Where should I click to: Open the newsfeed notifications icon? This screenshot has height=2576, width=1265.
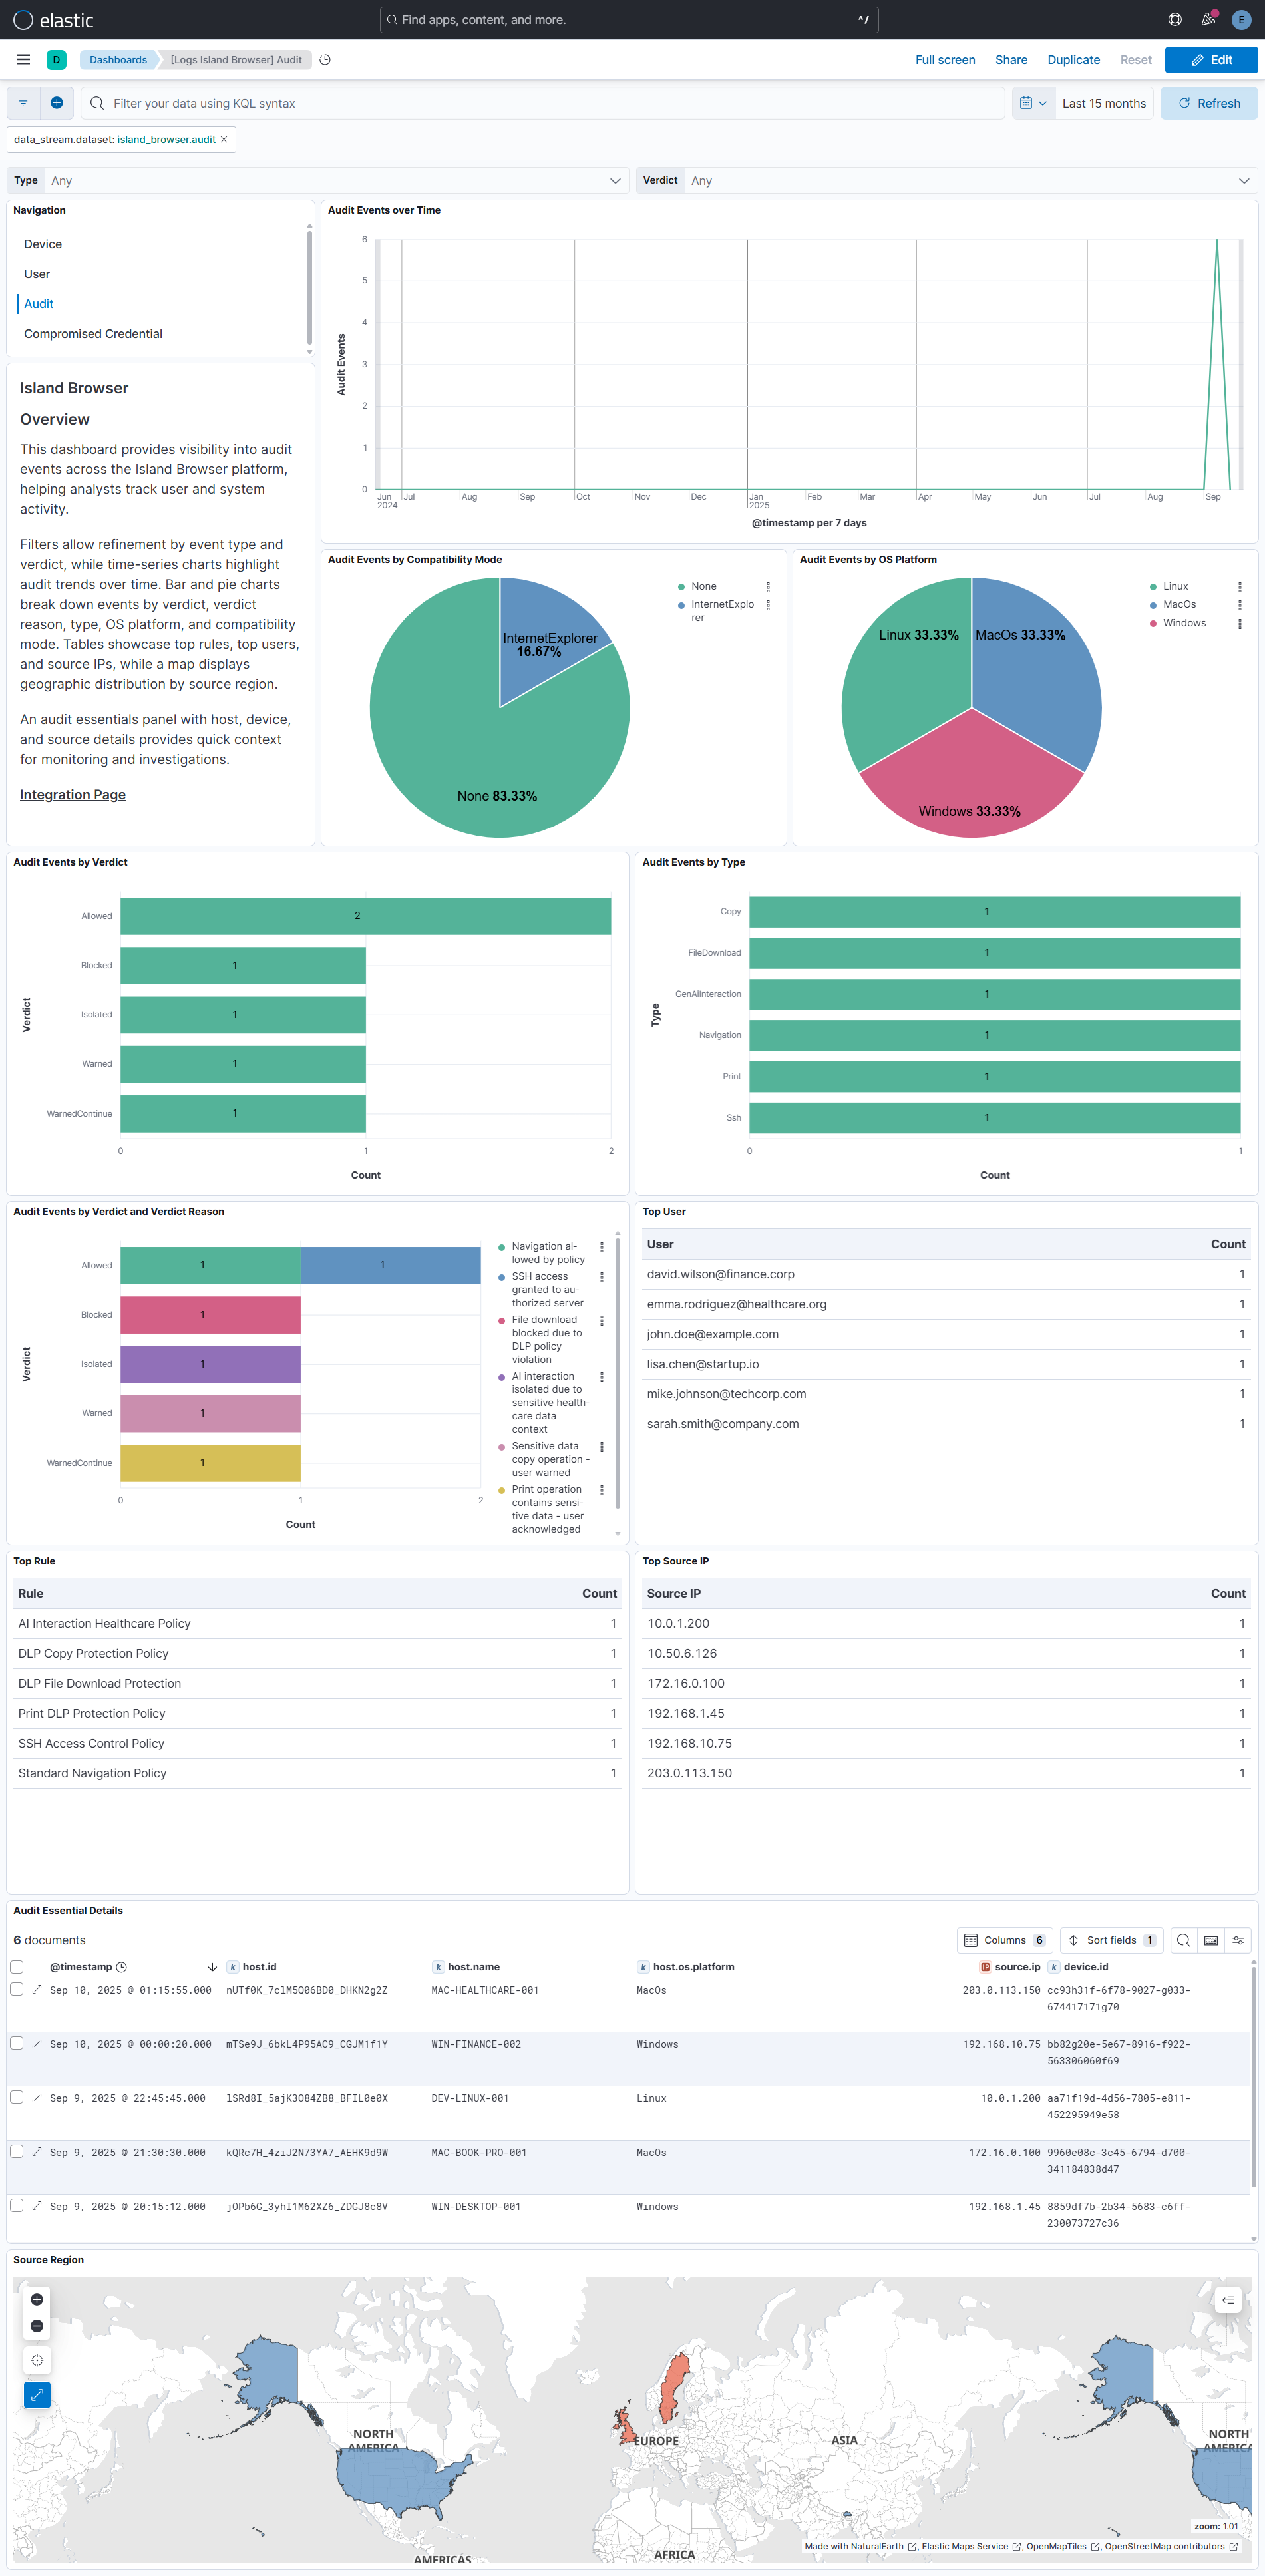pos(1208,20)
